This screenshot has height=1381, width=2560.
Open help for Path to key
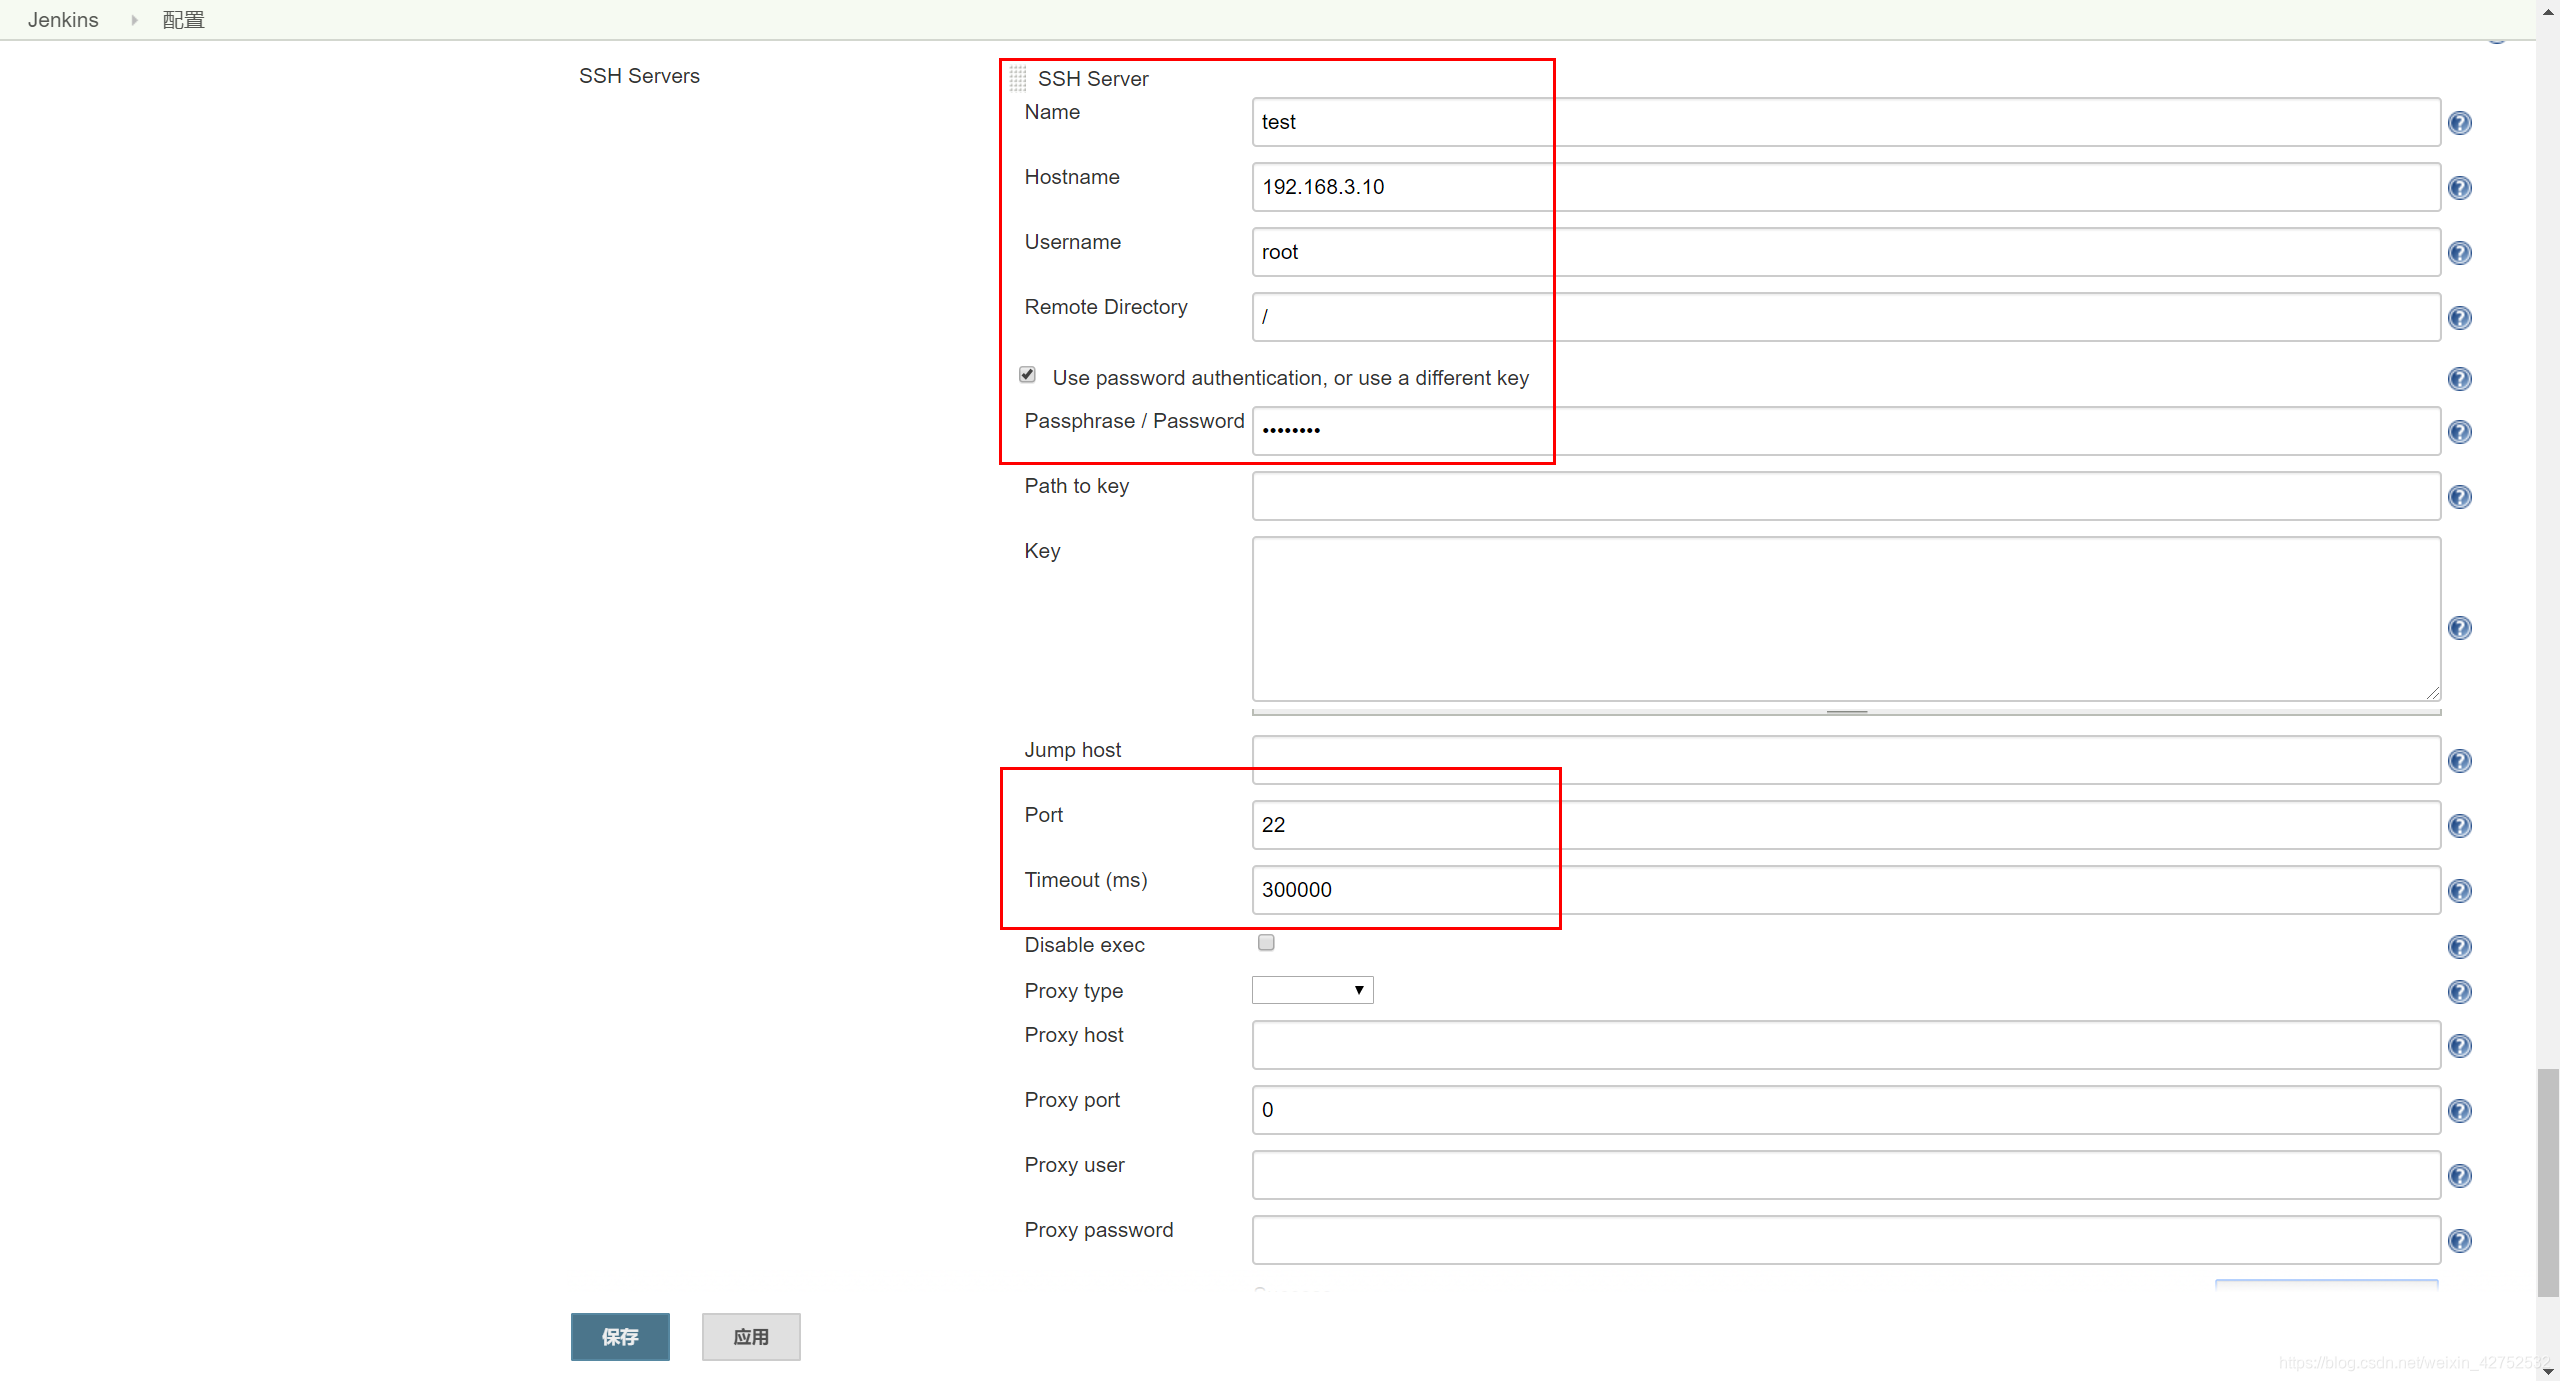click(2460, 497)
